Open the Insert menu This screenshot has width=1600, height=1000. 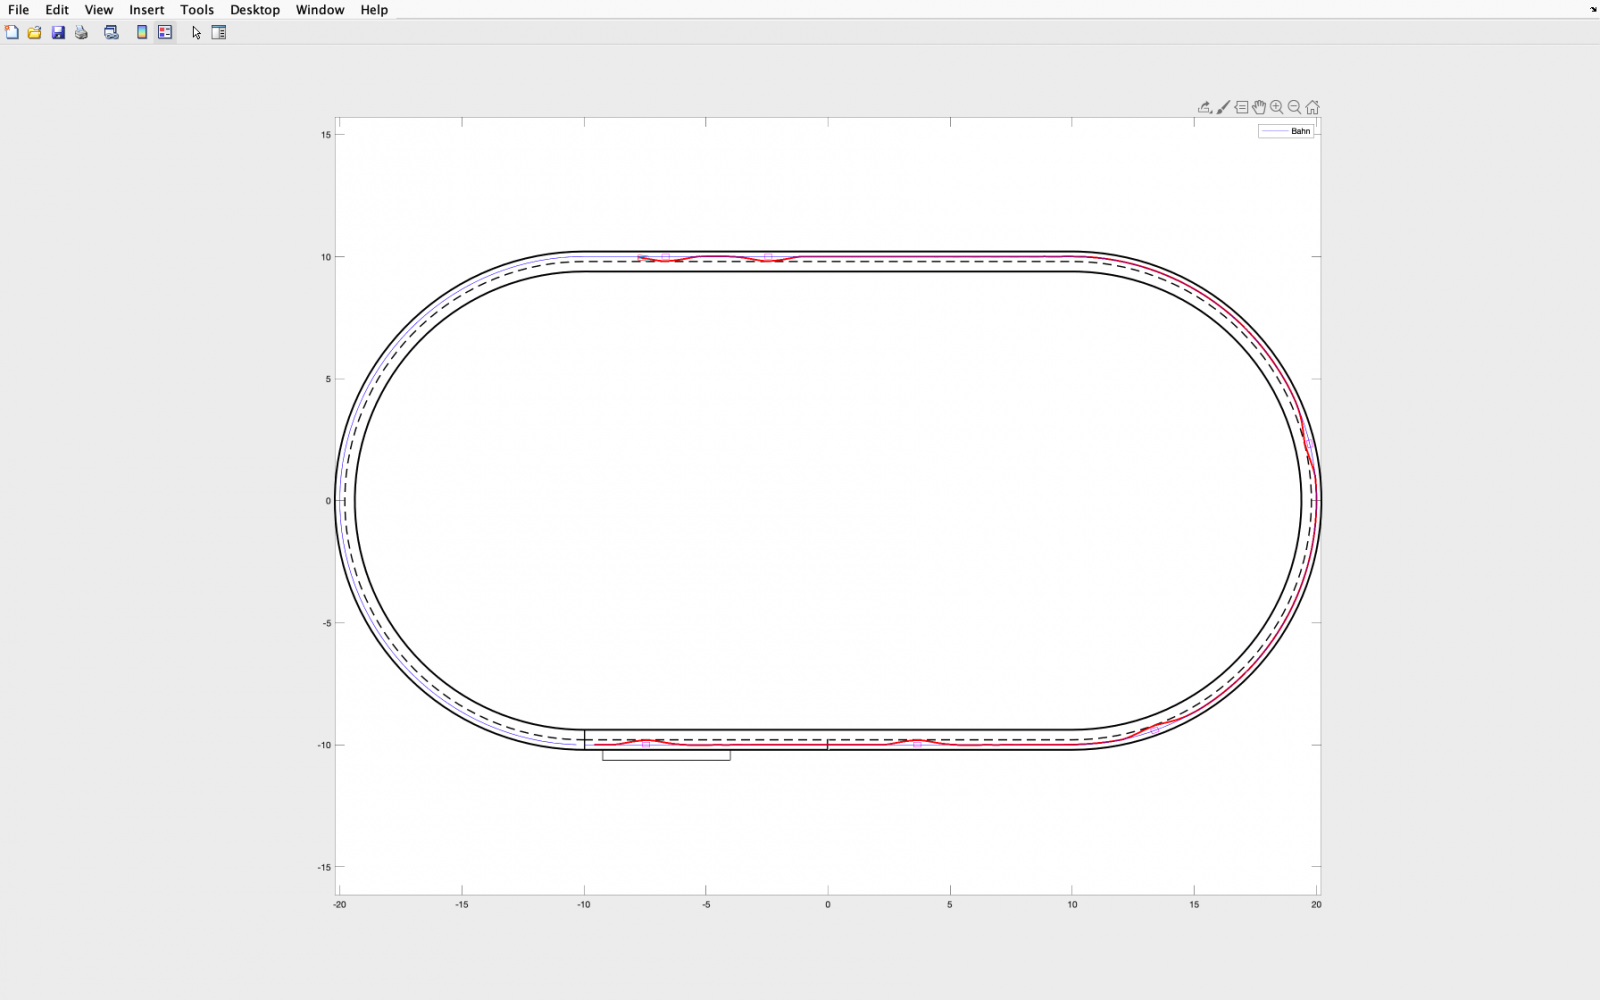pos(146,10)
